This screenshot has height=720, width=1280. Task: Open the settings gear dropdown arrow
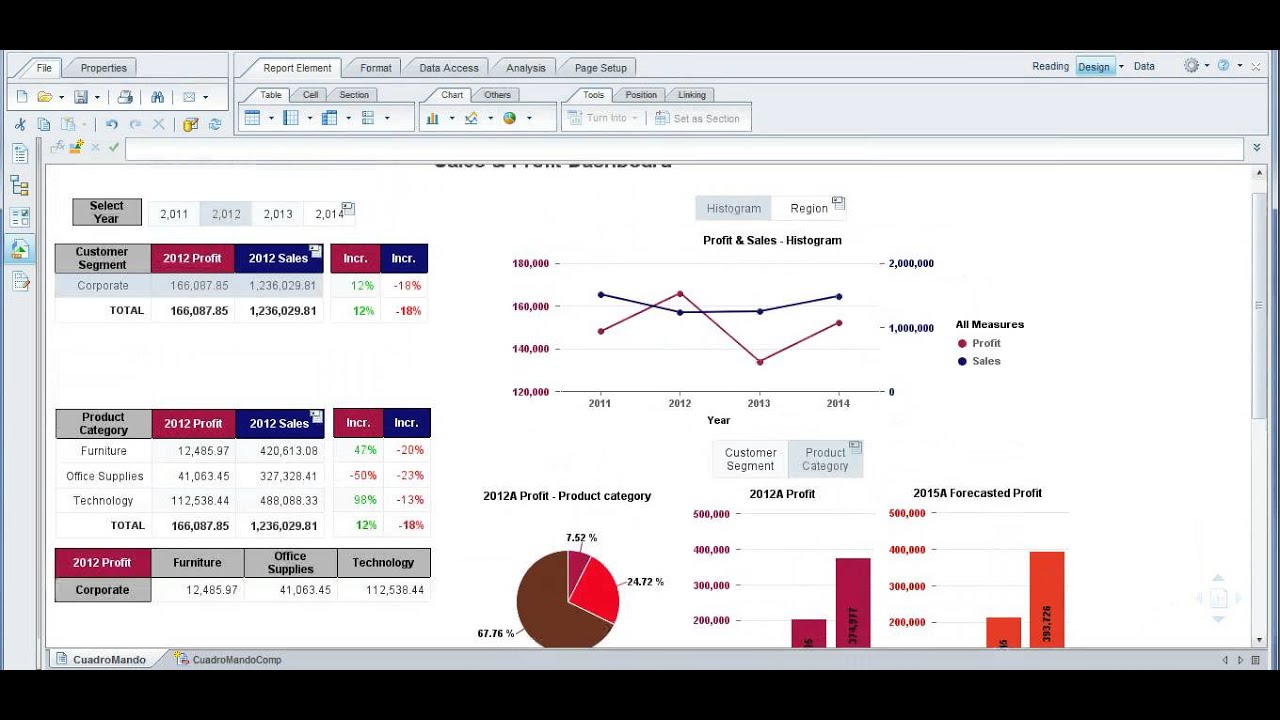tap(1207, 66)
